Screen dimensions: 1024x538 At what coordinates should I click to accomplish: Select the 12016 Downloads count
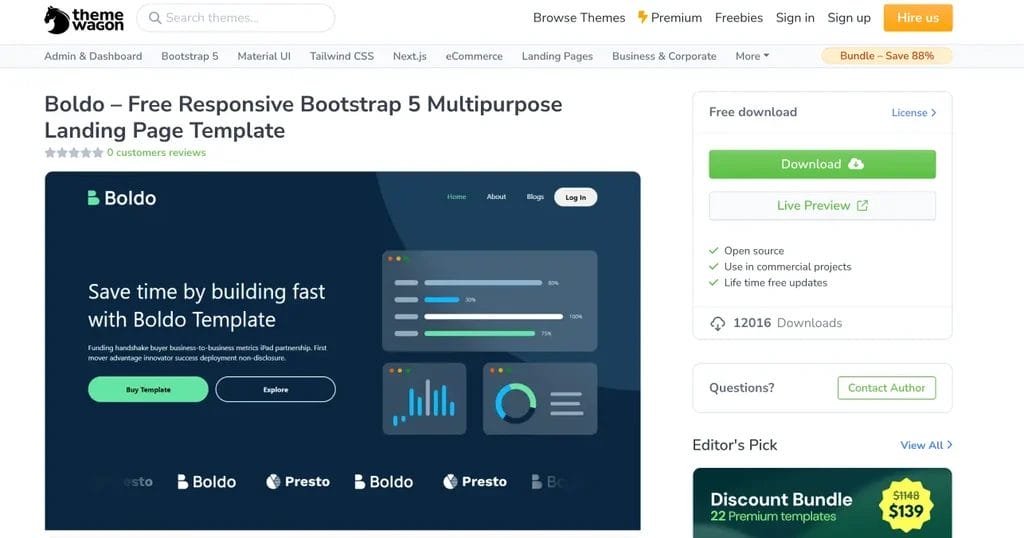tap(787, 323)
